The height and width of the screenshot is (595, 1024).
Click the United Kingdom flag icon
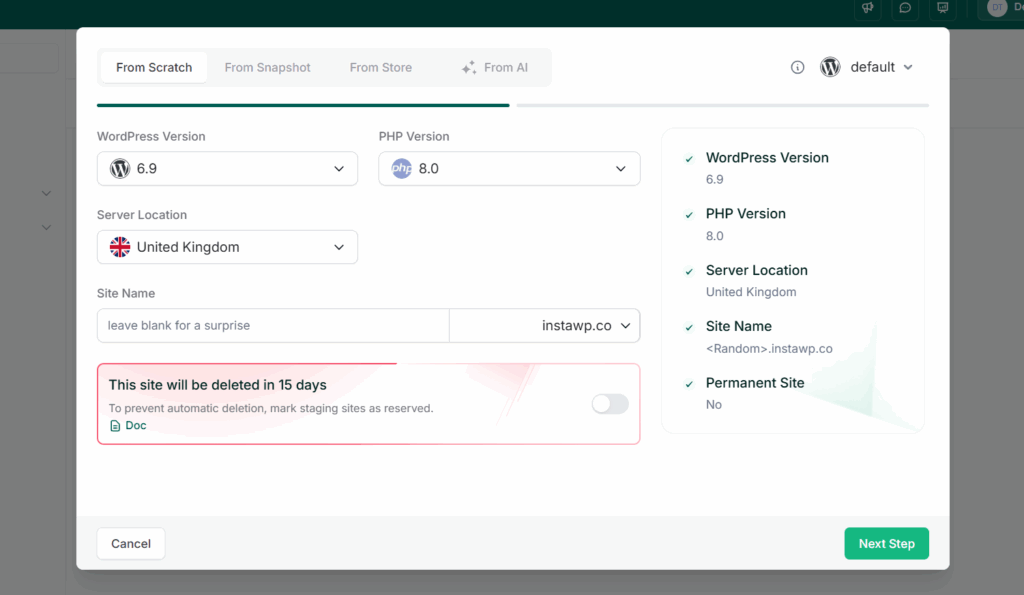pyautogui.click(x=120, y=246)
